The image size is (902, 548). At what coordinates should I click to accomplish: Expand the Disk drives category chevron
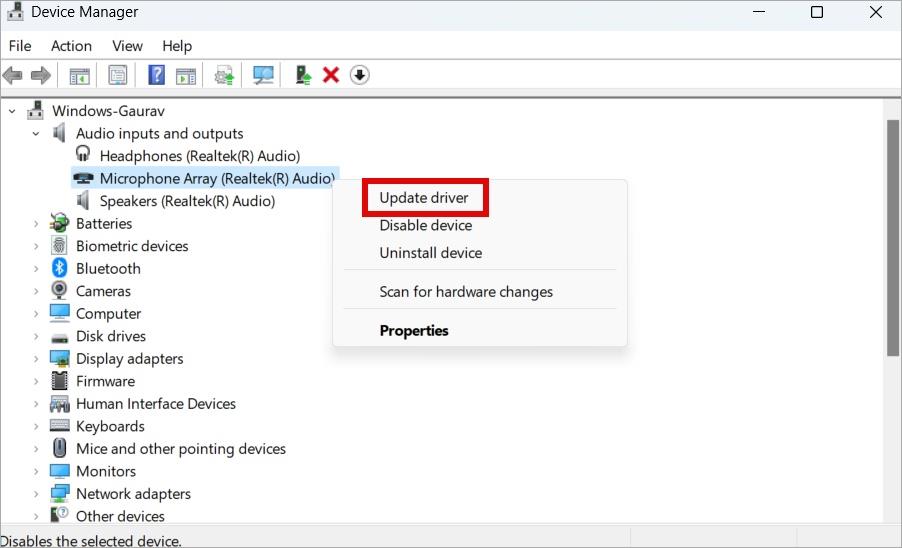click(36, 336)
